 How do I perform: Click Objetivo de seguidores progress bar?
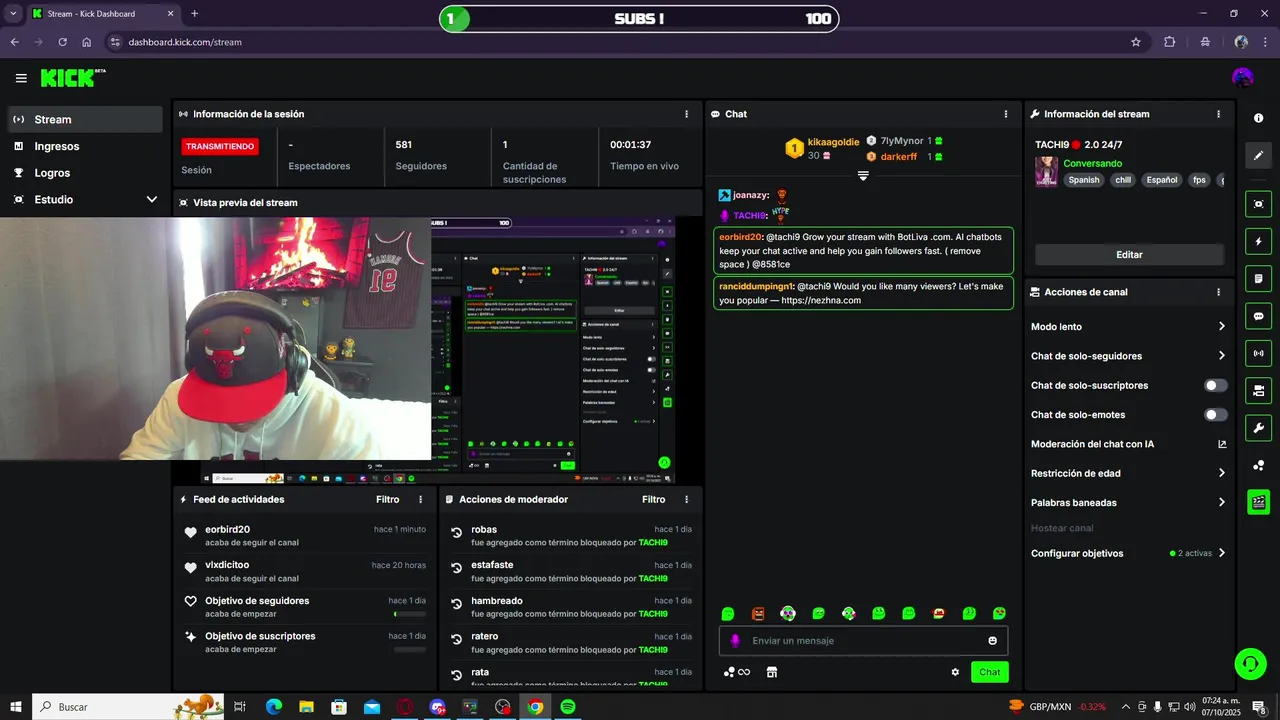[410, 614]
